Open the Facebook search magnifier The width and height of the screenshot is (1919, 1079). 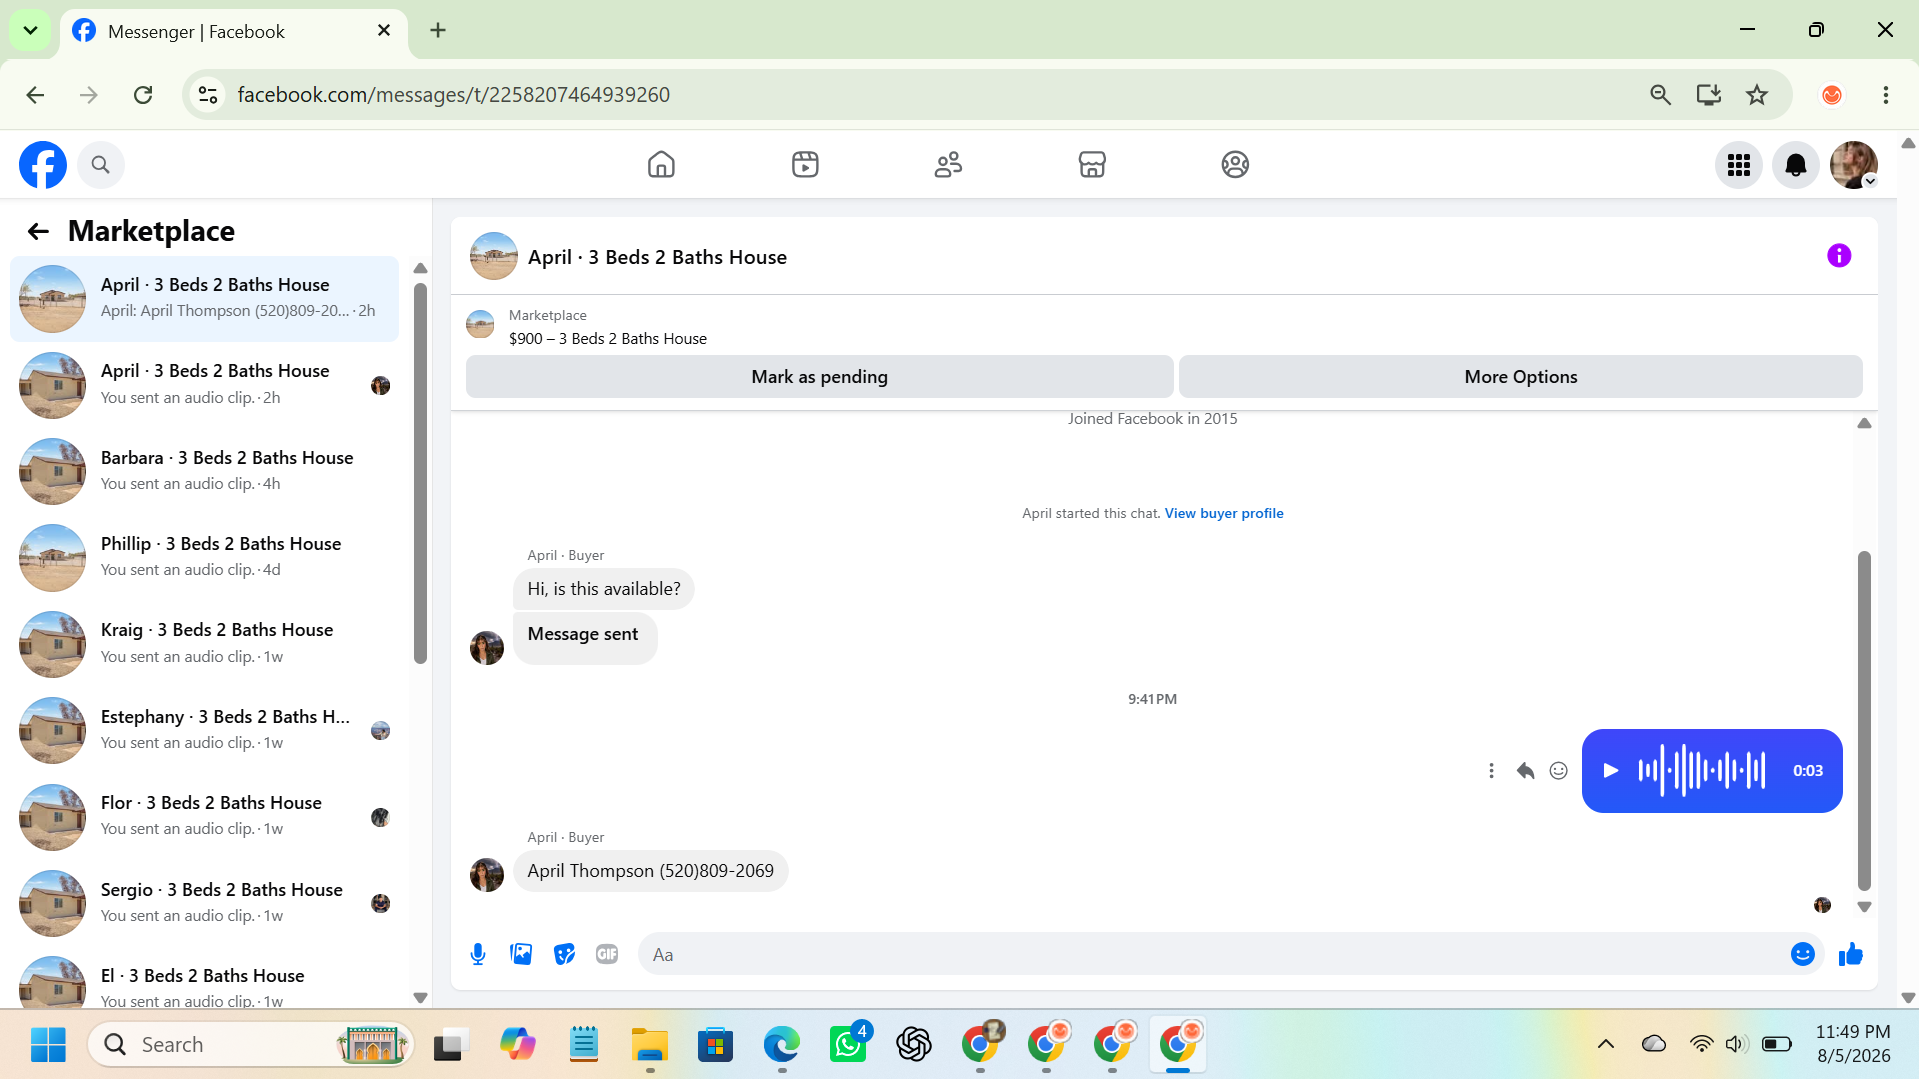100,165
